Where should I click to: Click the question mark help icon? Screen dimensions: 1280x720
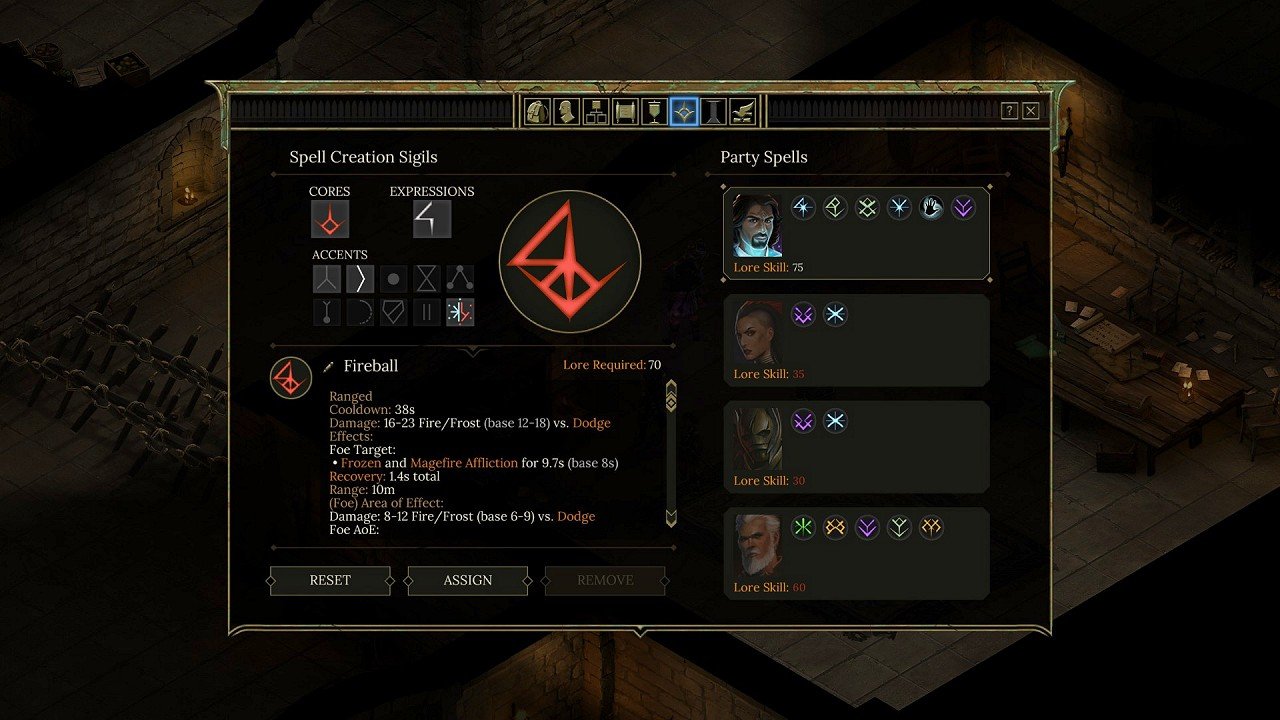point(1010,111)
